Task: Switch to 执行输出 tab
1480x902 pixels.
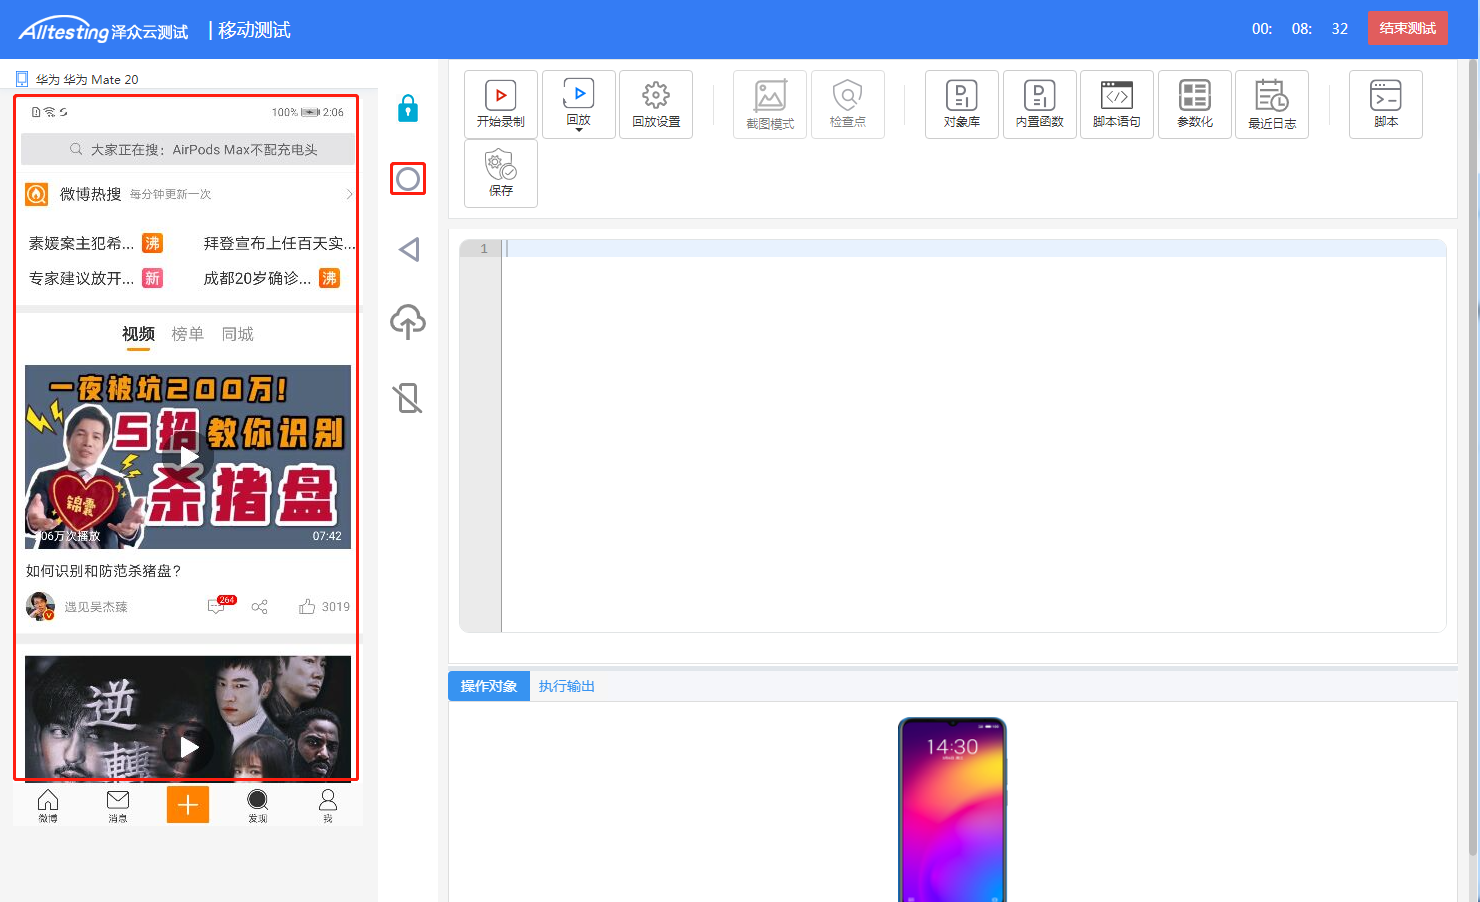Action: point(567,686)
